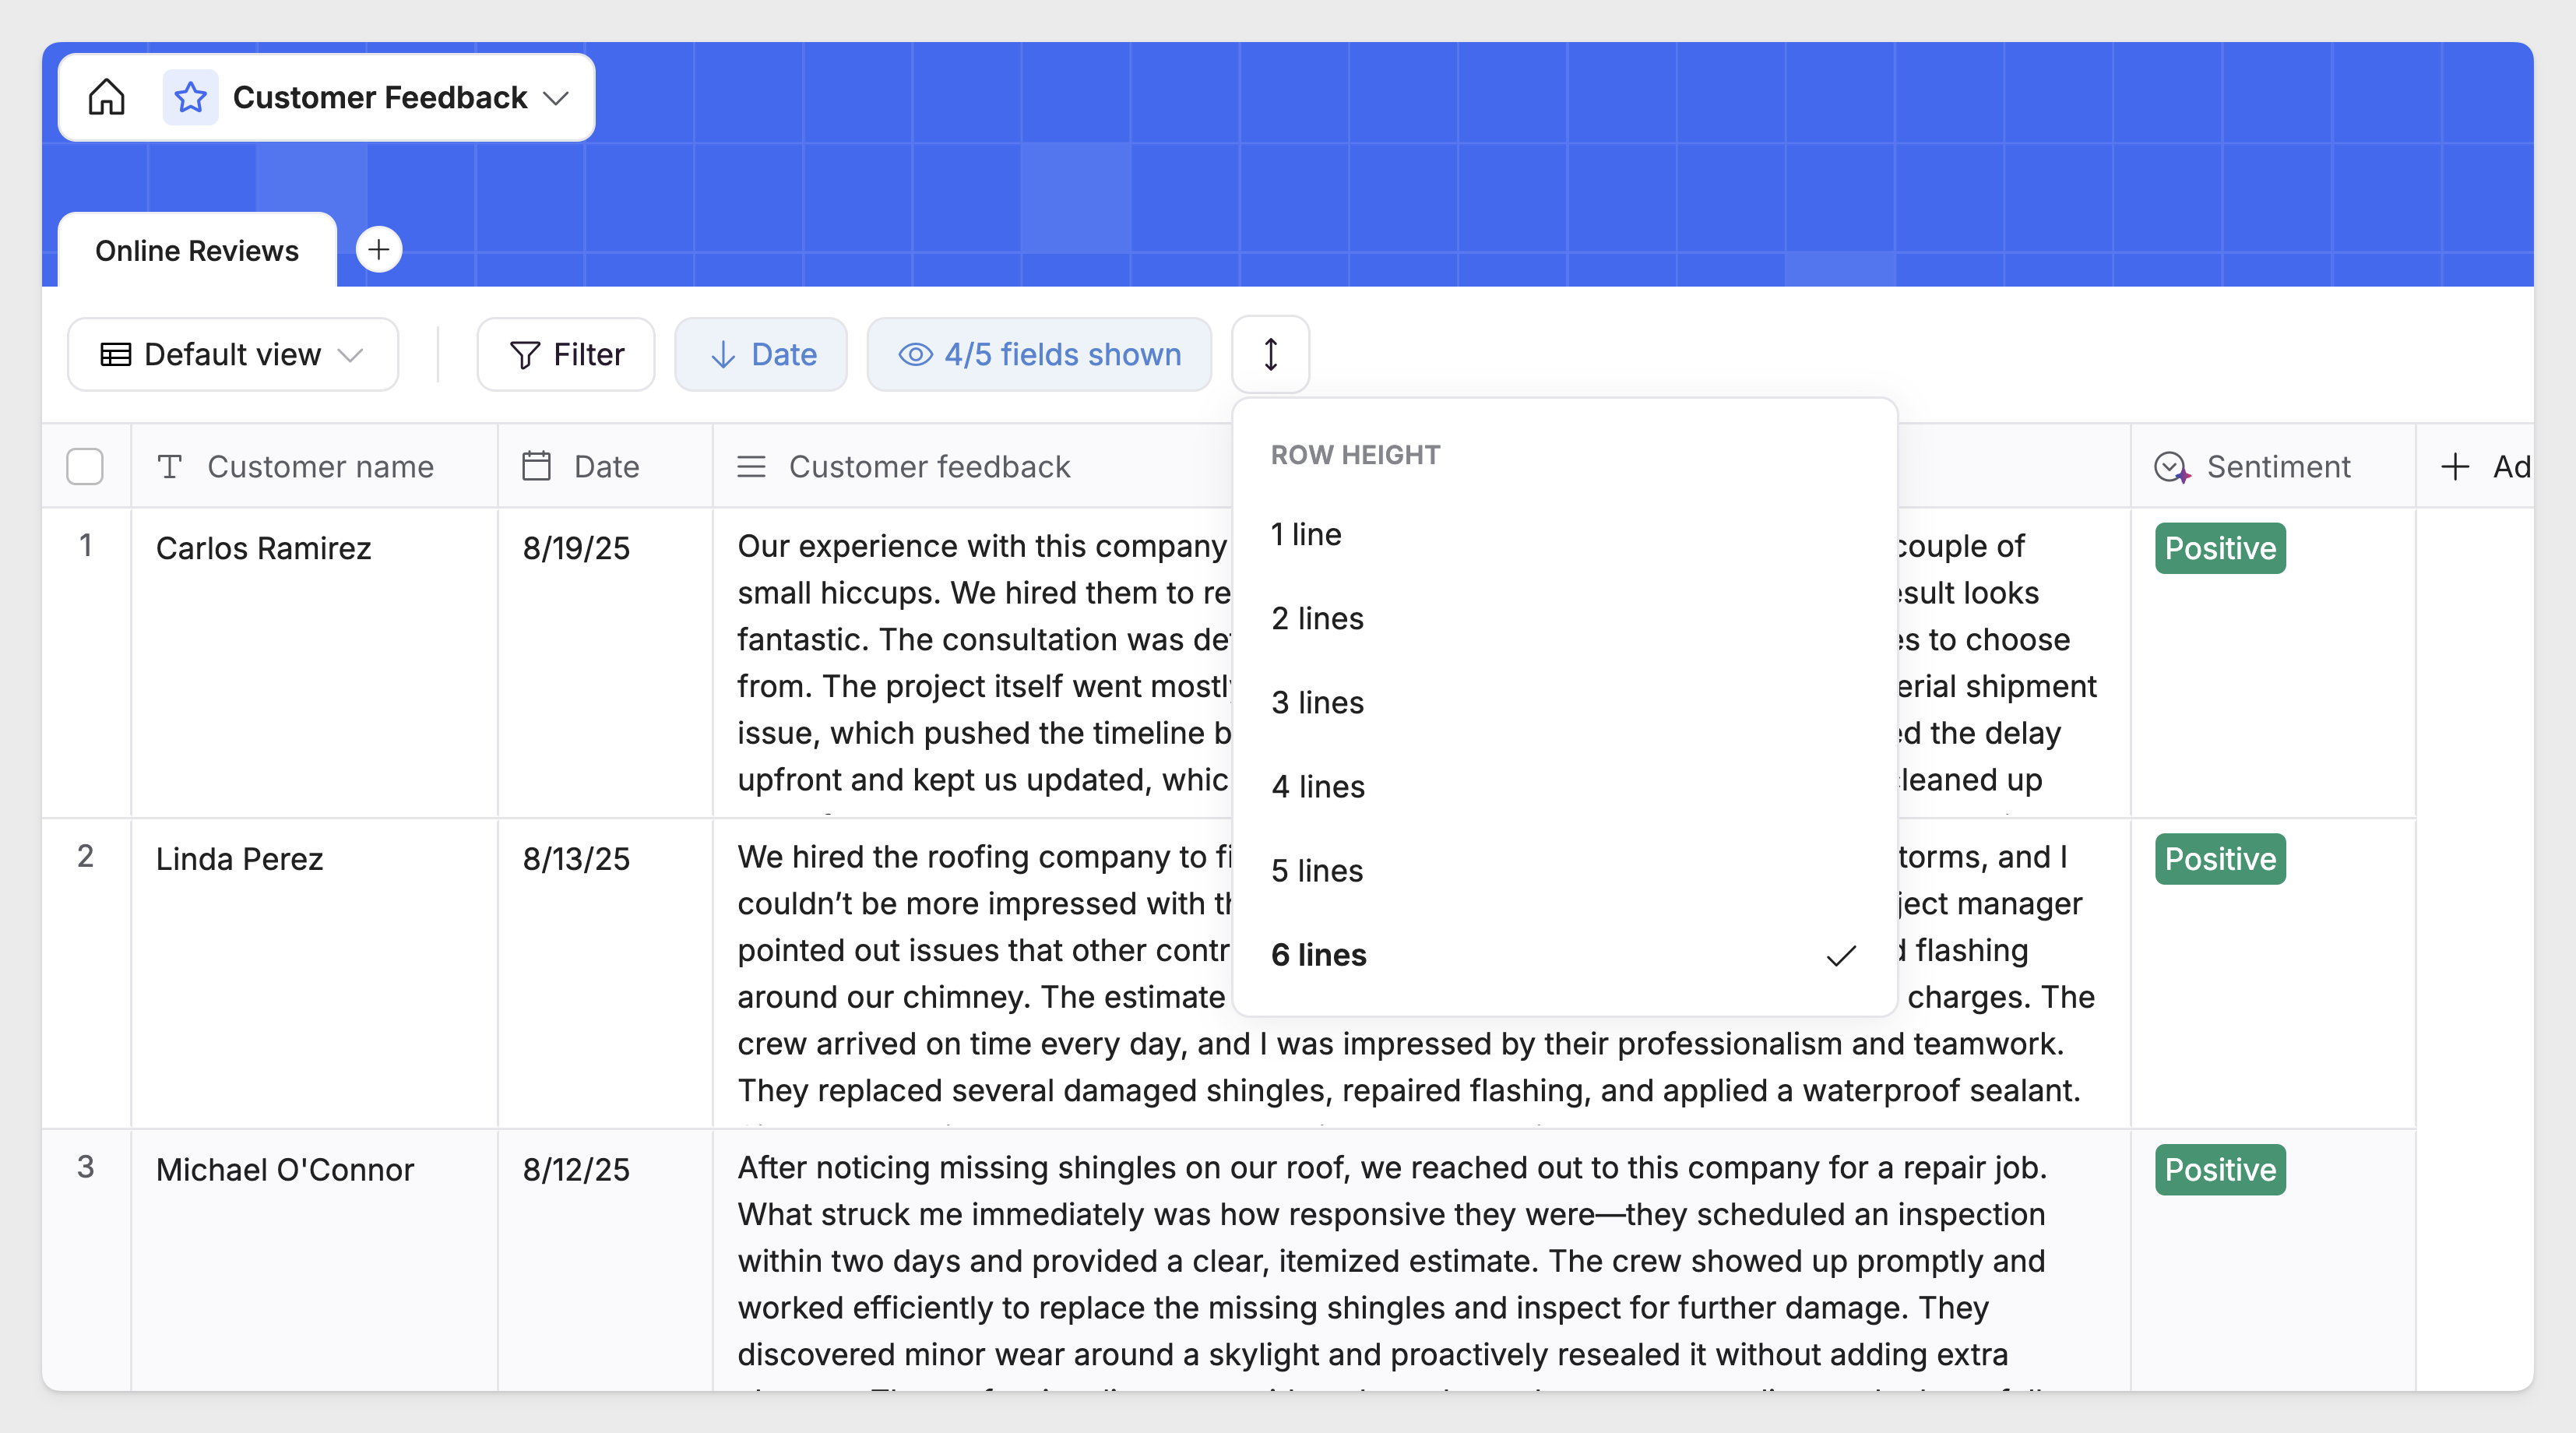Add a new table with plus button
The image size is (2576, 1433).
379,250
